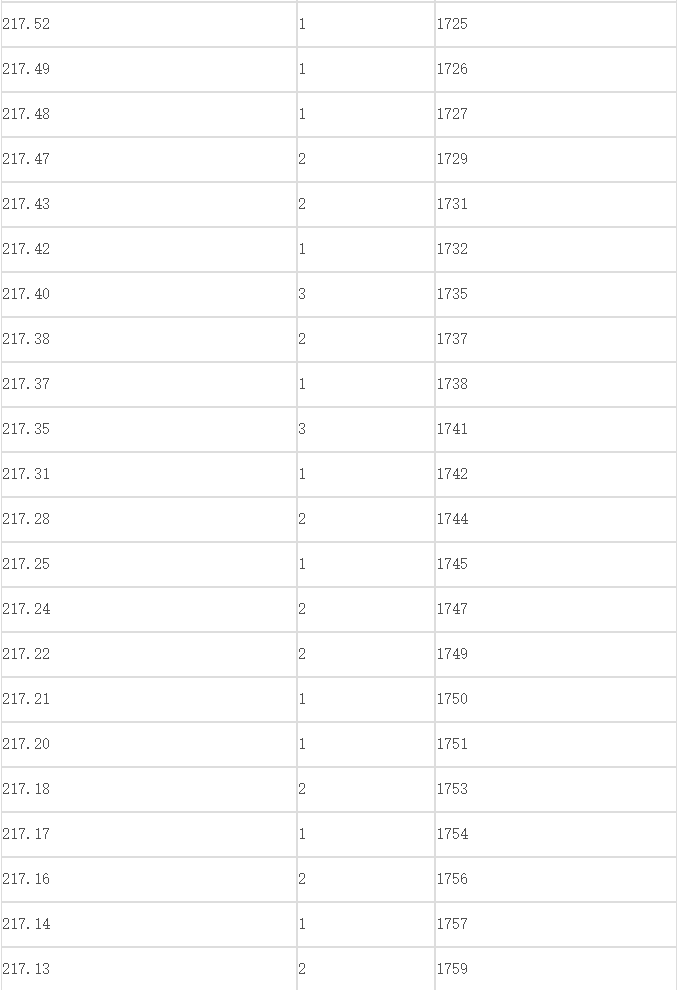Screen dimensions: 678x990
Task: Select the cell showing 217.49
Action: click(149, 69)
